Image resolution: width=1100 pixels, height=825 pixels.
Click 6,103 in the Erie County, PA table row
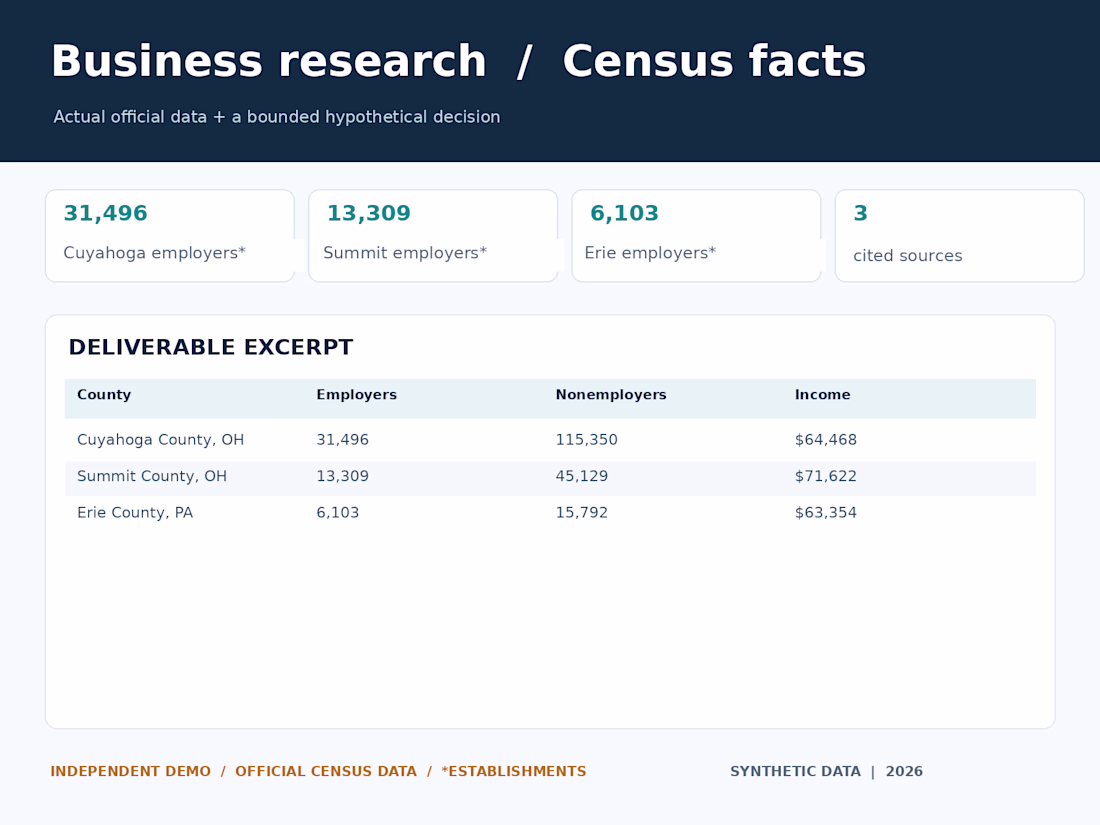(x=337, y=513)
